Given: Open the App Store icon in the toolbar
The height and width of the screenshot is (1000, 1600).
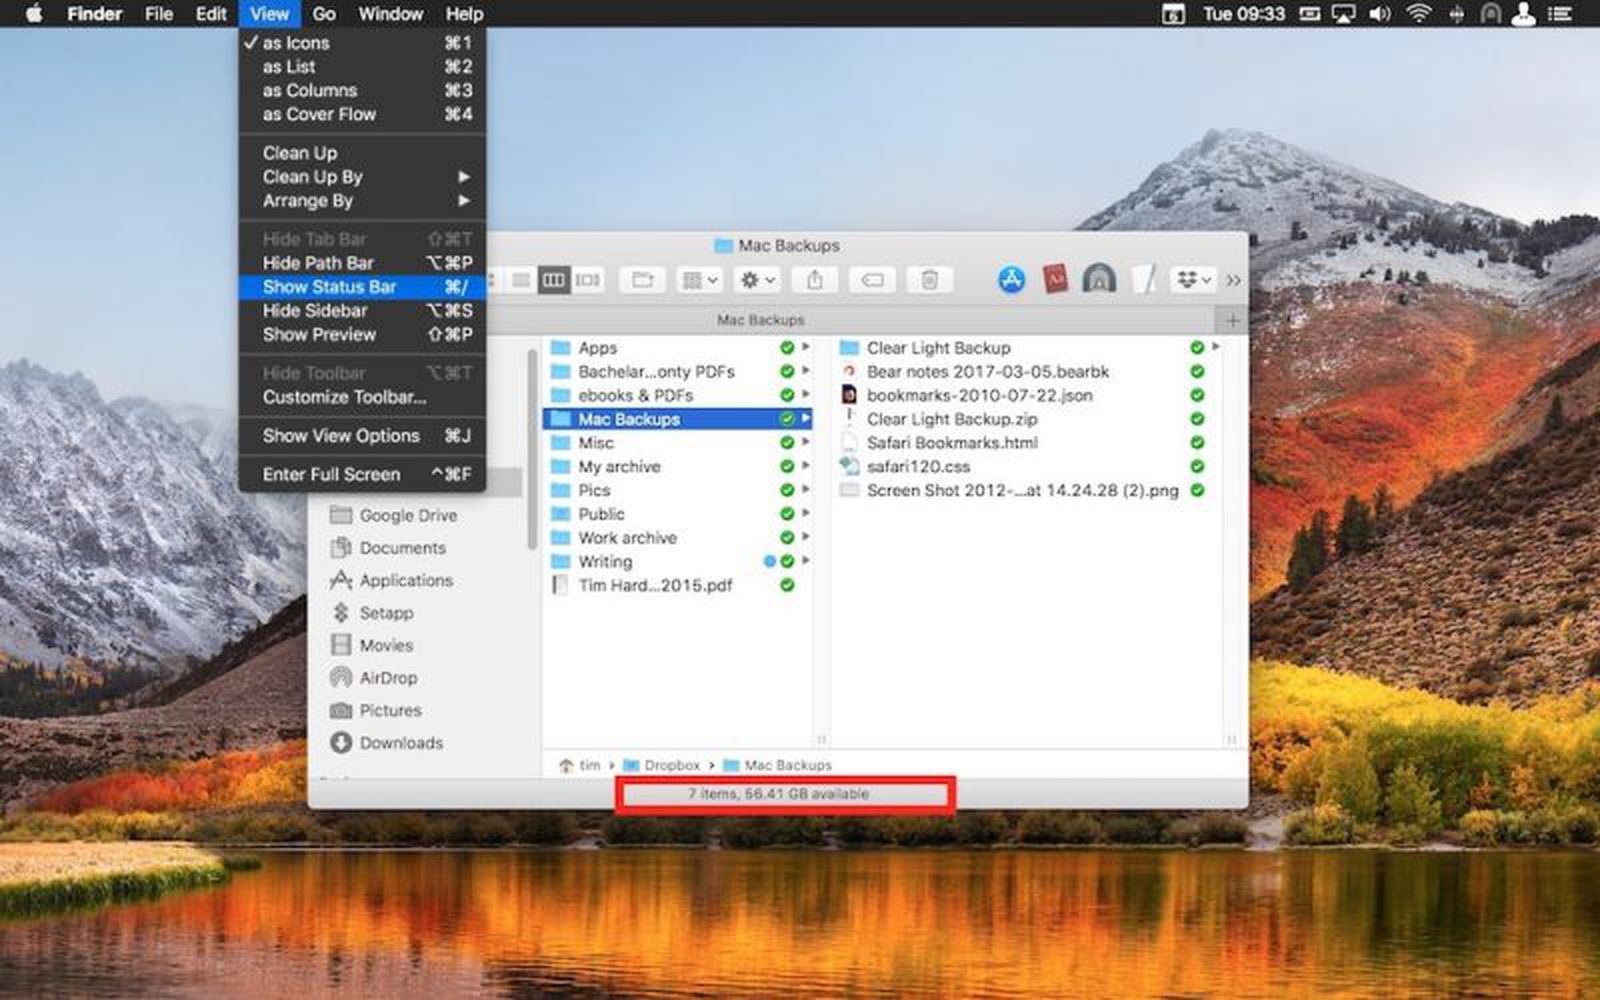Looking at the screenshot, I should tap(1011, 281).
